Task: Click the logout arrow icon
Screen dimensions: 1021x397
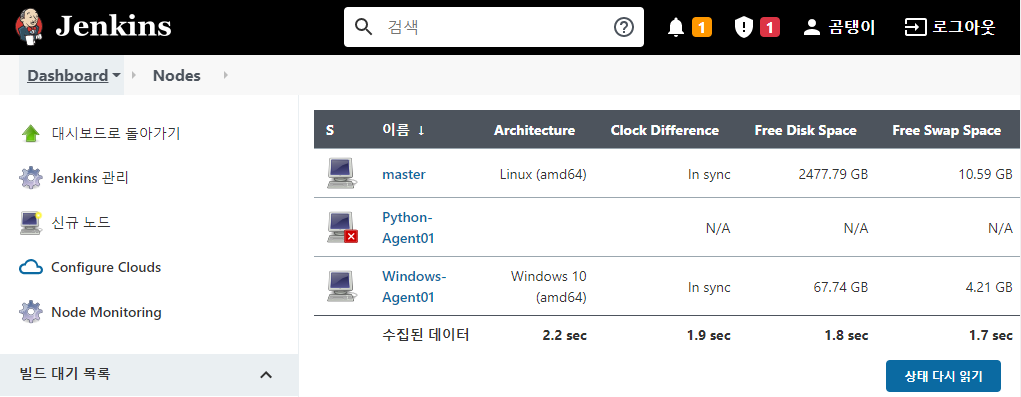Action: pos(916,27)
